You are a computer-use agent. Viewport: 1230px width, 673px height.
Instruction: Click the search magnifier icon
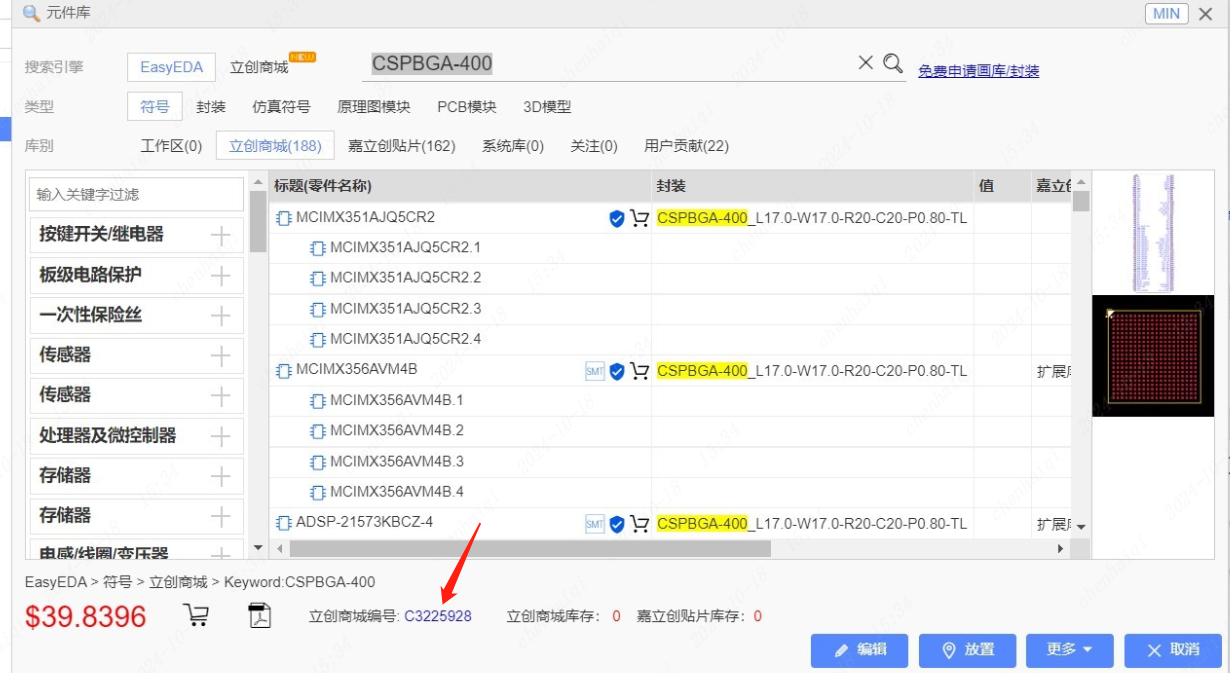(x=893, y=63)
